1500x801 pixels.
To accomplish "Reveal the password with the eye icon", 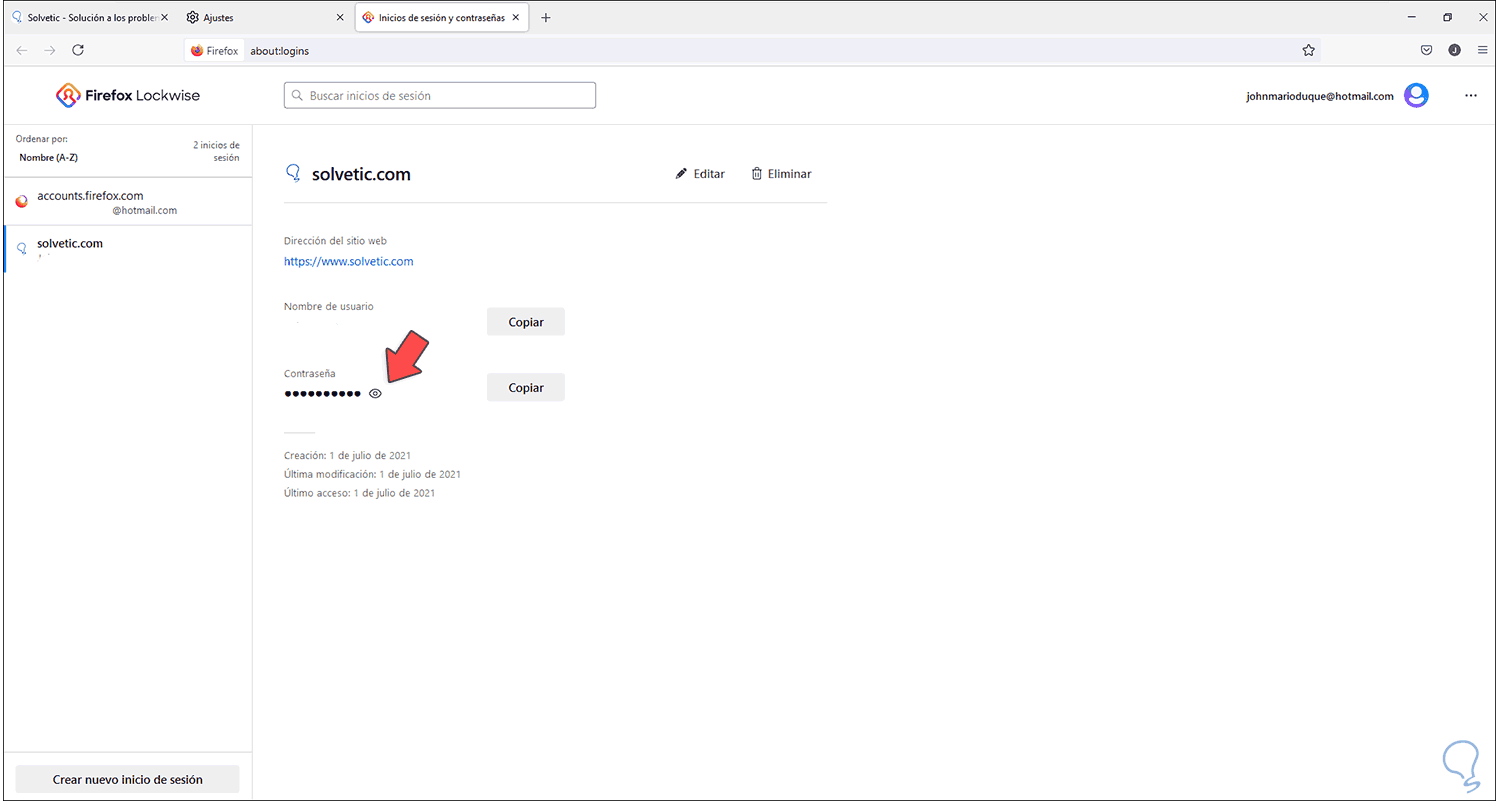I will (x=375, y=394).
